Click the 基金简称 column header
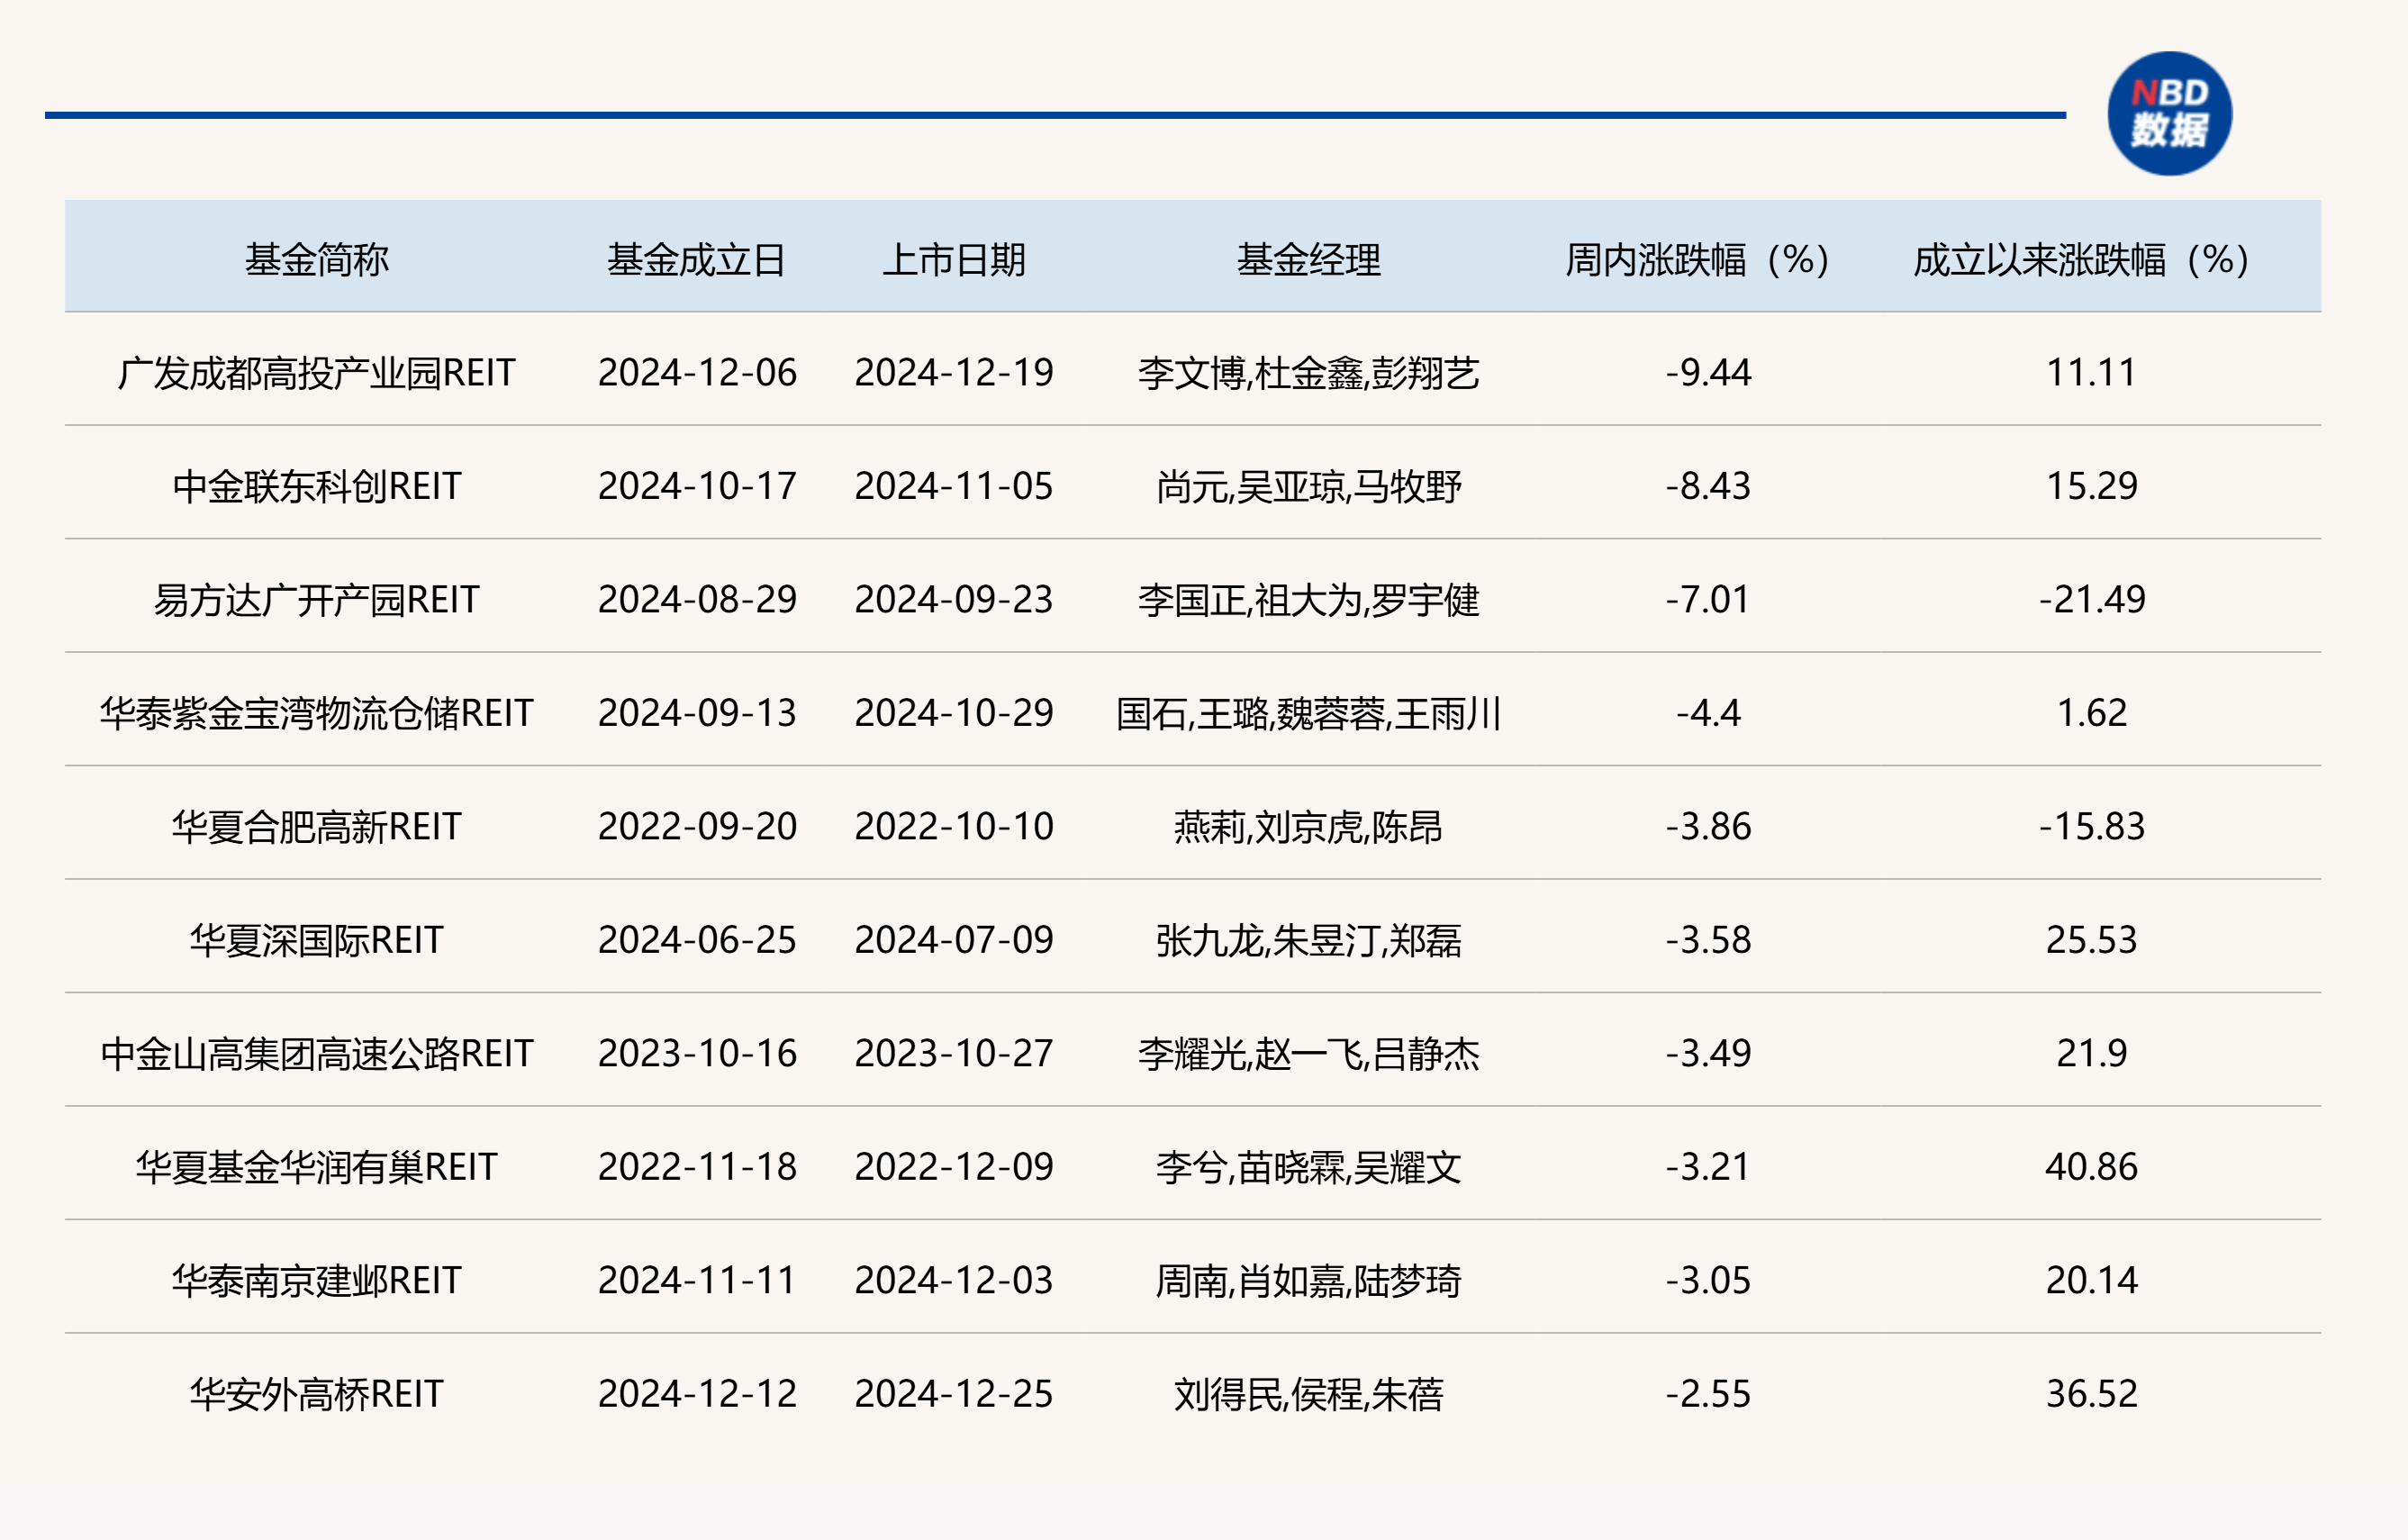 pos(316,260)
